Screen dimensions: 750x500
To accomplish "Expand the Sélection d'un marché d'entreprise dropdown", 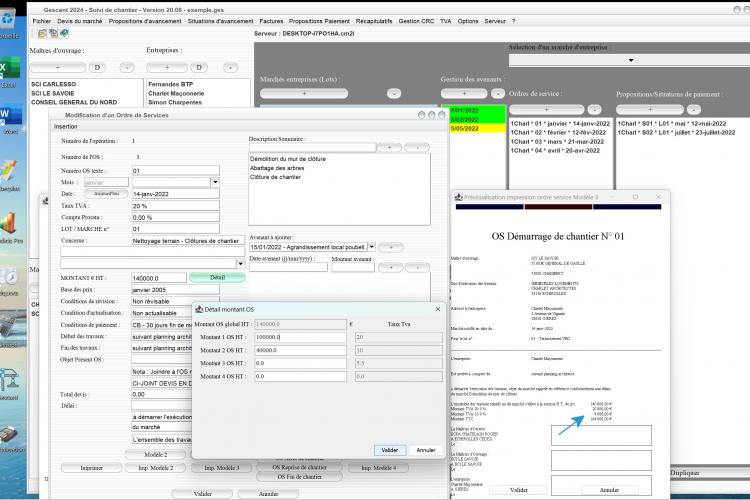I will point(631,60).
